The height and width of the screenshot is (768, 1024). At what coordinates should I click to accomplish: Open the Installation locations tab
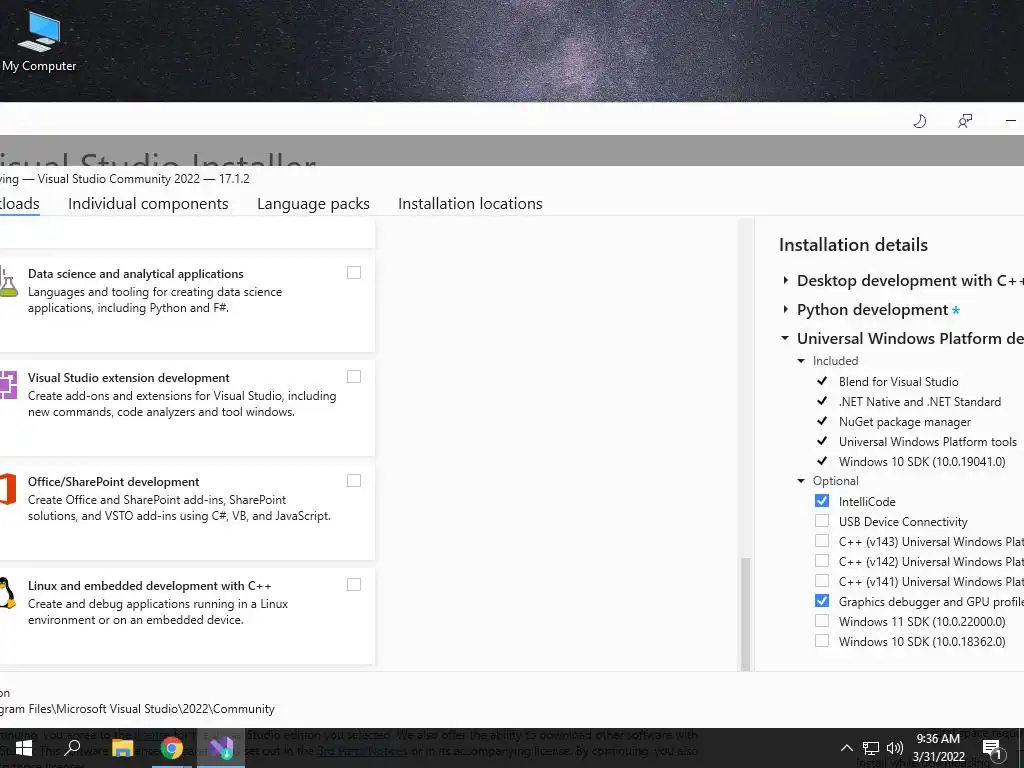click(x=470, y=204)
